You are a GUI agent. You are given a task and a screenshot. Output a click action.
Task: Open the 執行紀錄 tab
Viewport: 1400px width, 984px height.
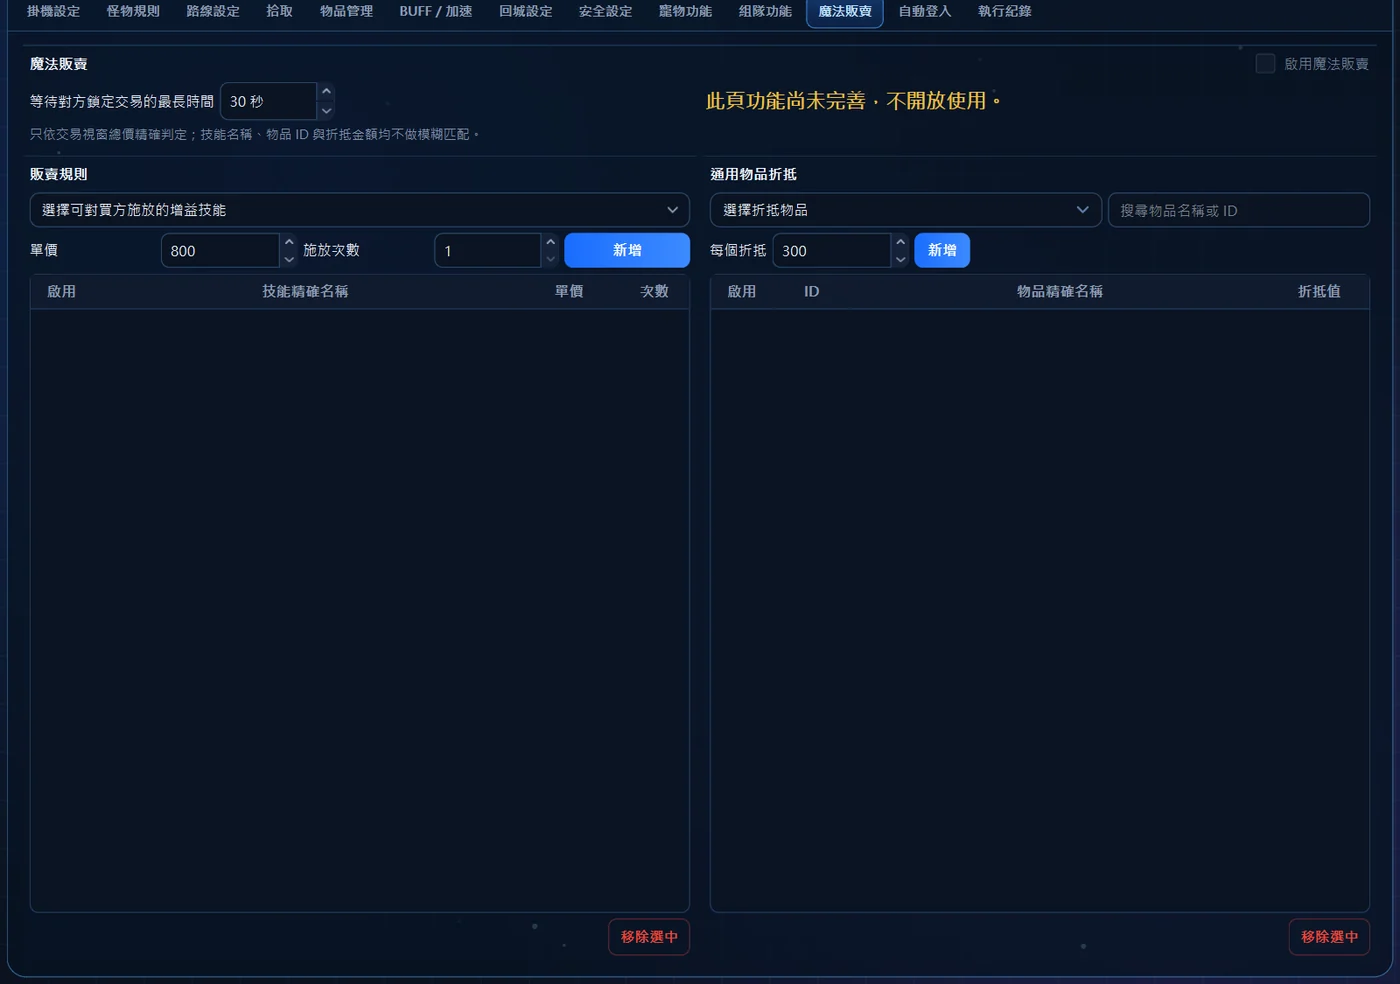click(x=1005, y=12)
